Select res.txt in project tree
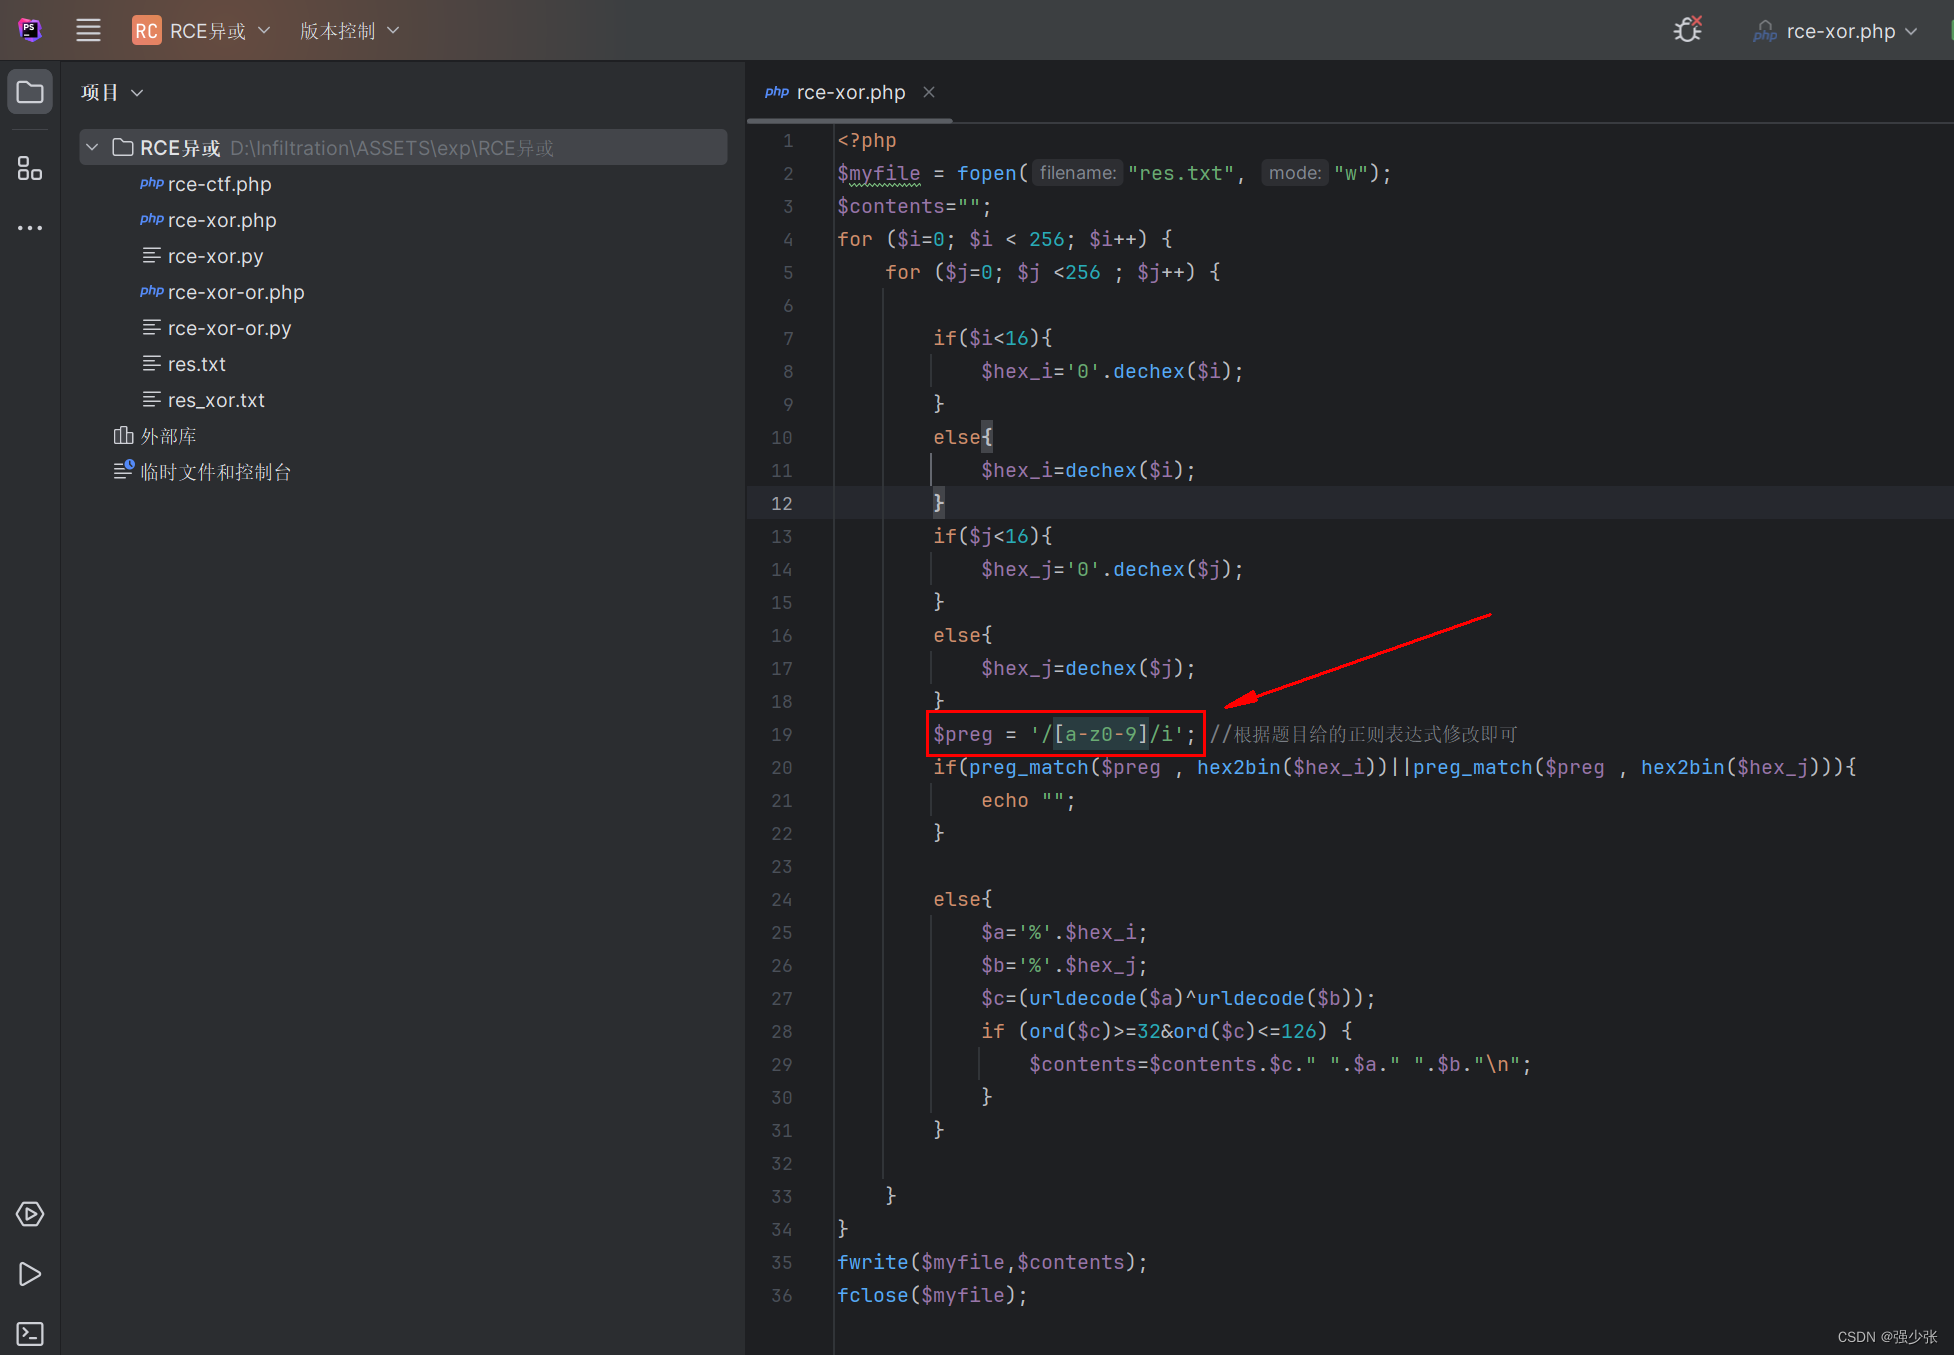1954x1355 pixels. point(197,364)
